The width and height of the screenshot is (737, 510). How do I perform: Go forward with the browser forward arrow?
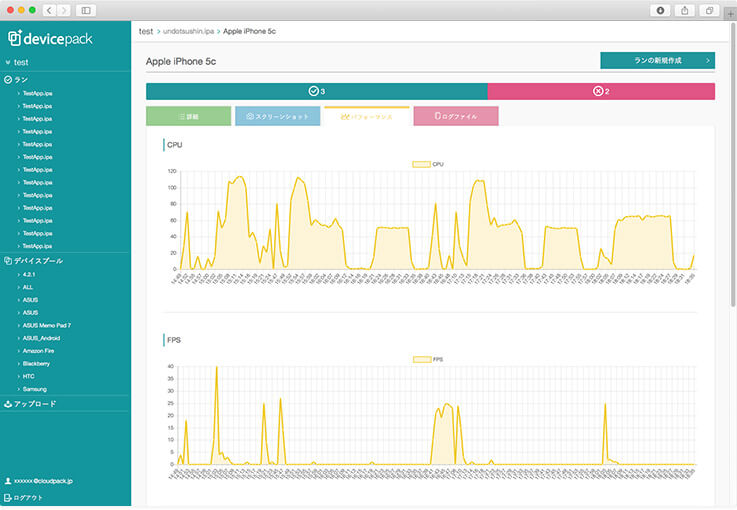pos(64,10)
